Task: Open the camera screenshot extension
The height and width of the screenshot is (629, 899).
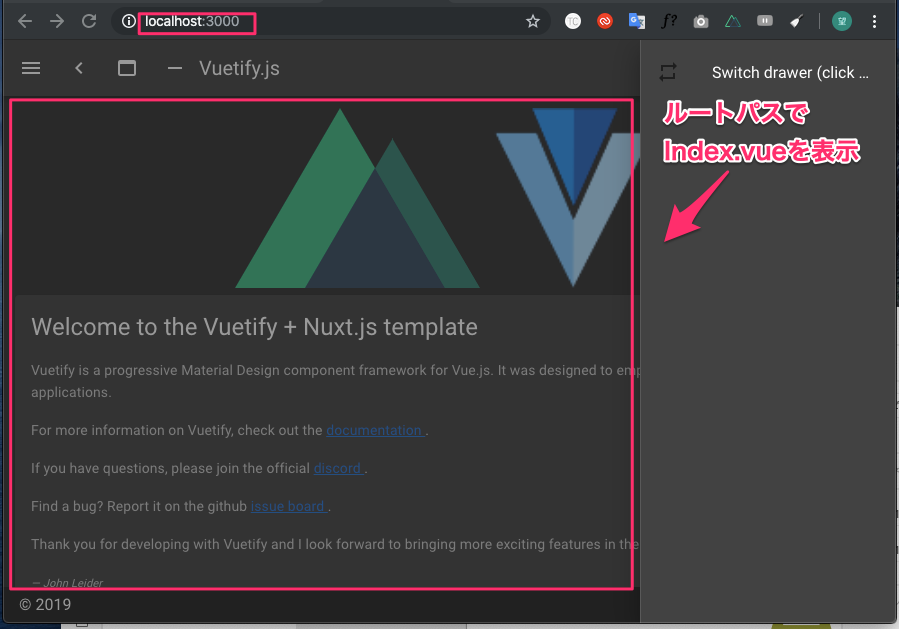Action: [x=701, y=22]
